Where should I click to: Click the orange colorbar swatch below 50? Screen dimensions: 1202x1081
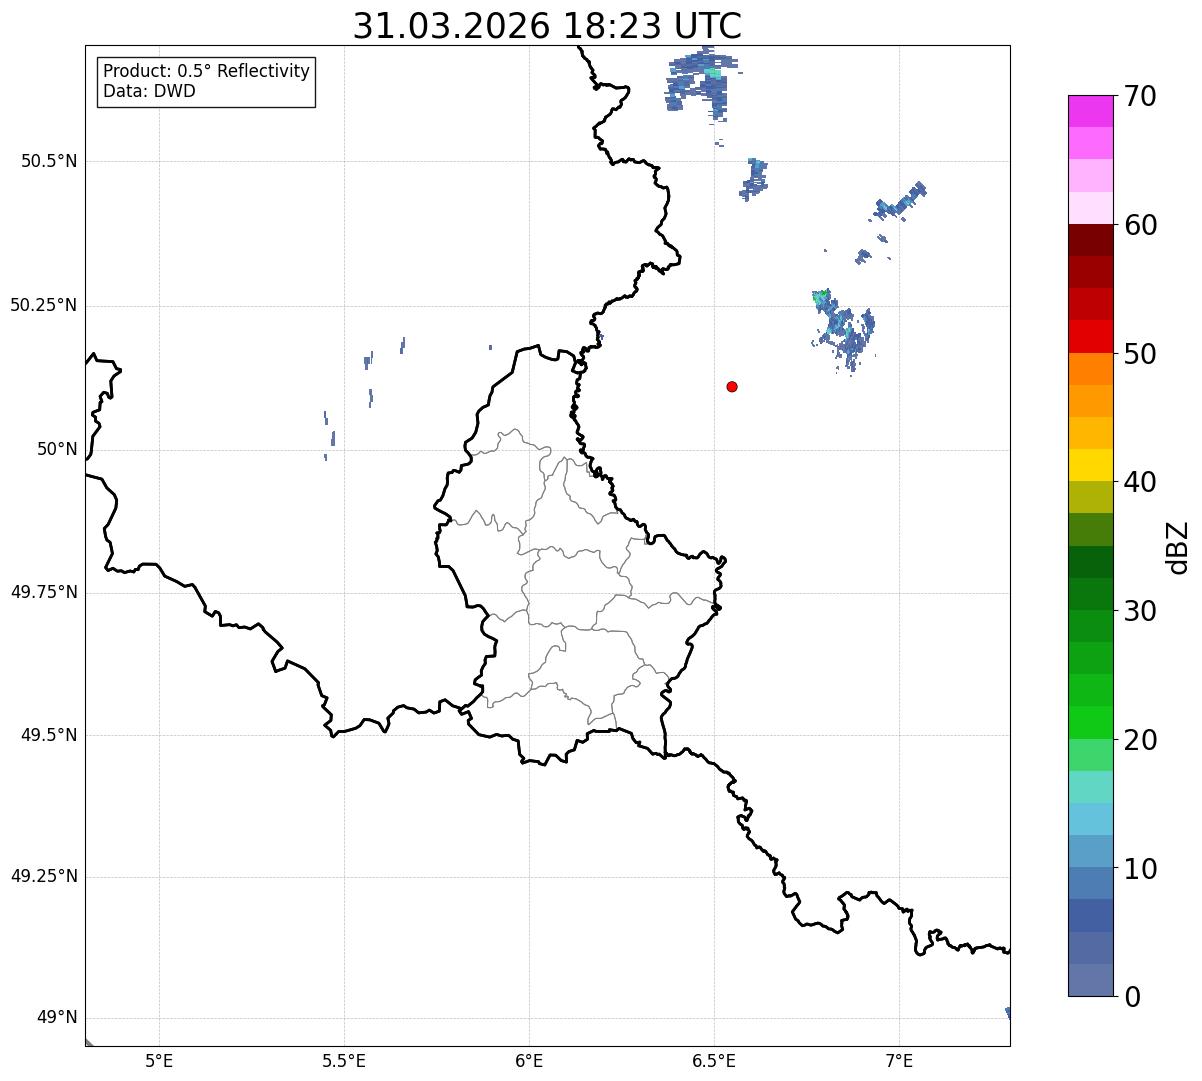[x=1090, y=369]
